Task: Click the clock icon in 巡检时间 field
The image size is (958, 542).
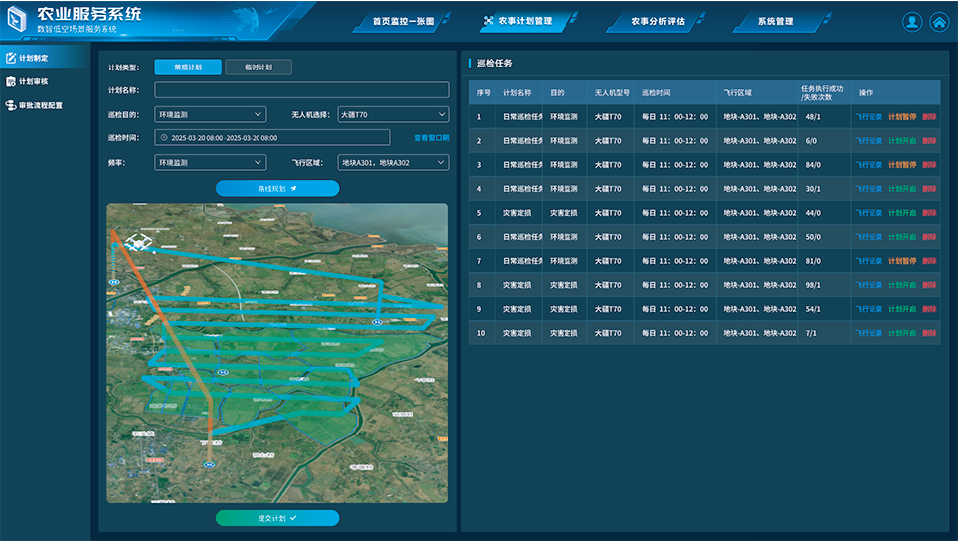Action: click(x=163, y=137)
